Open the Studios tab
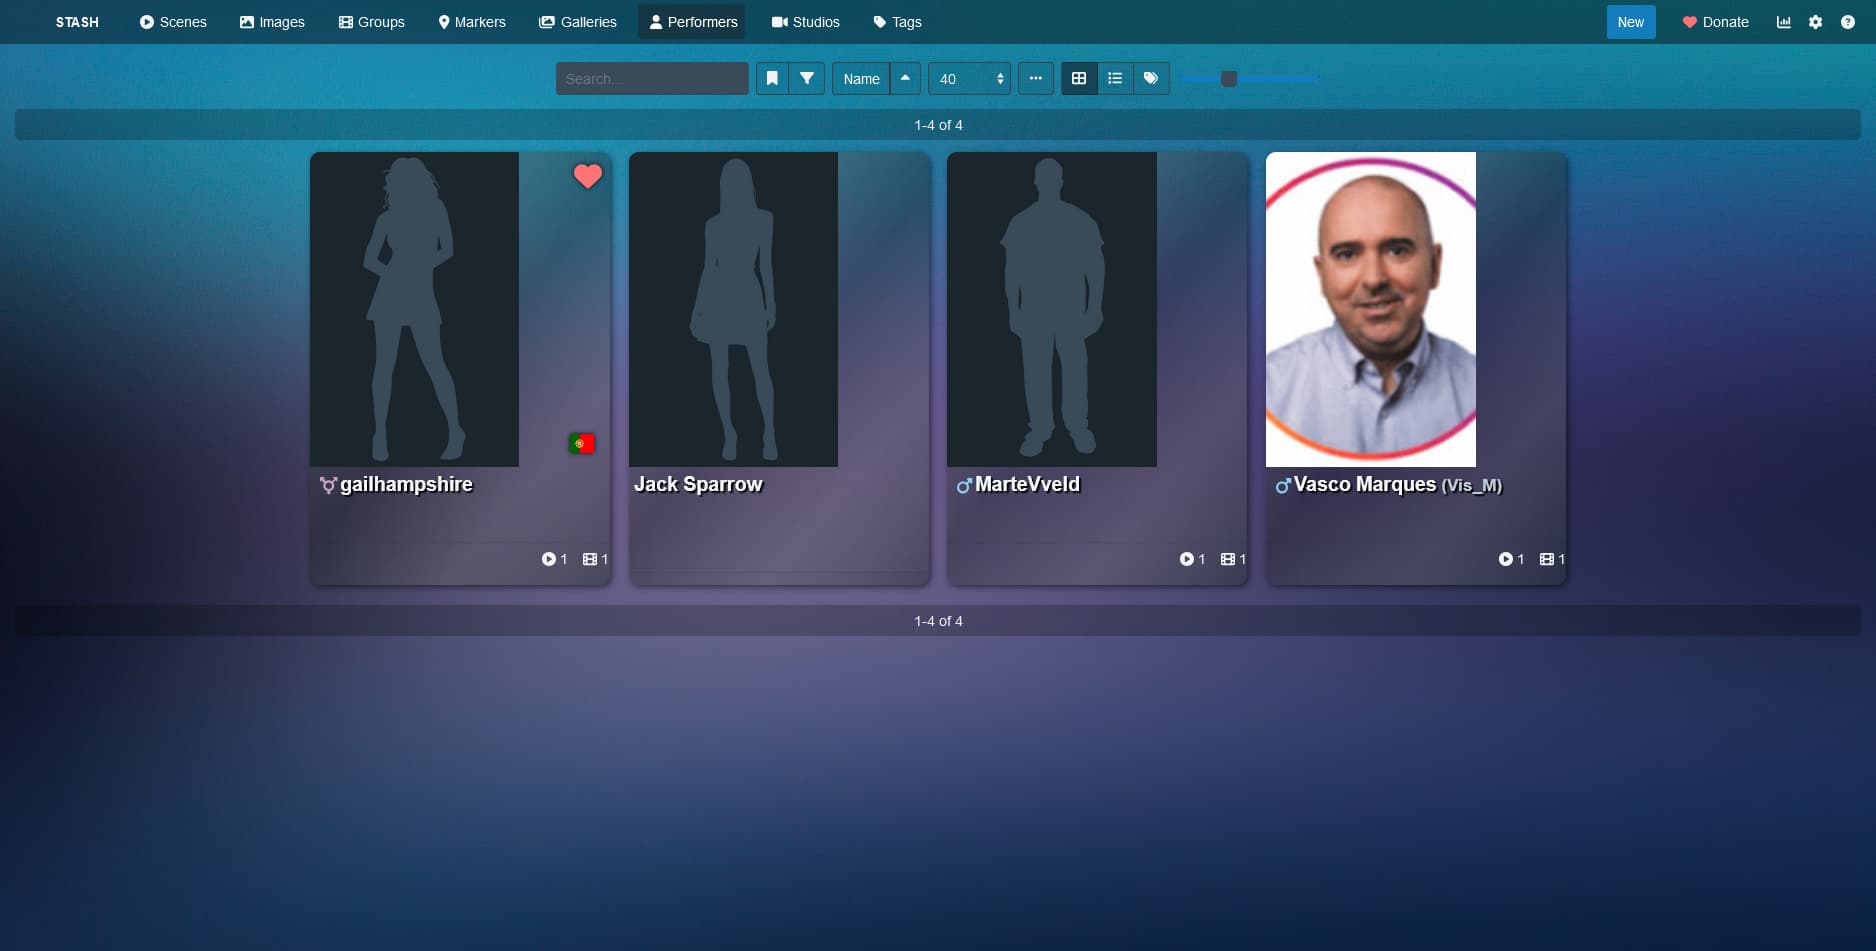The width and height of the screenshot is (1876, 951). coord(805,22)
